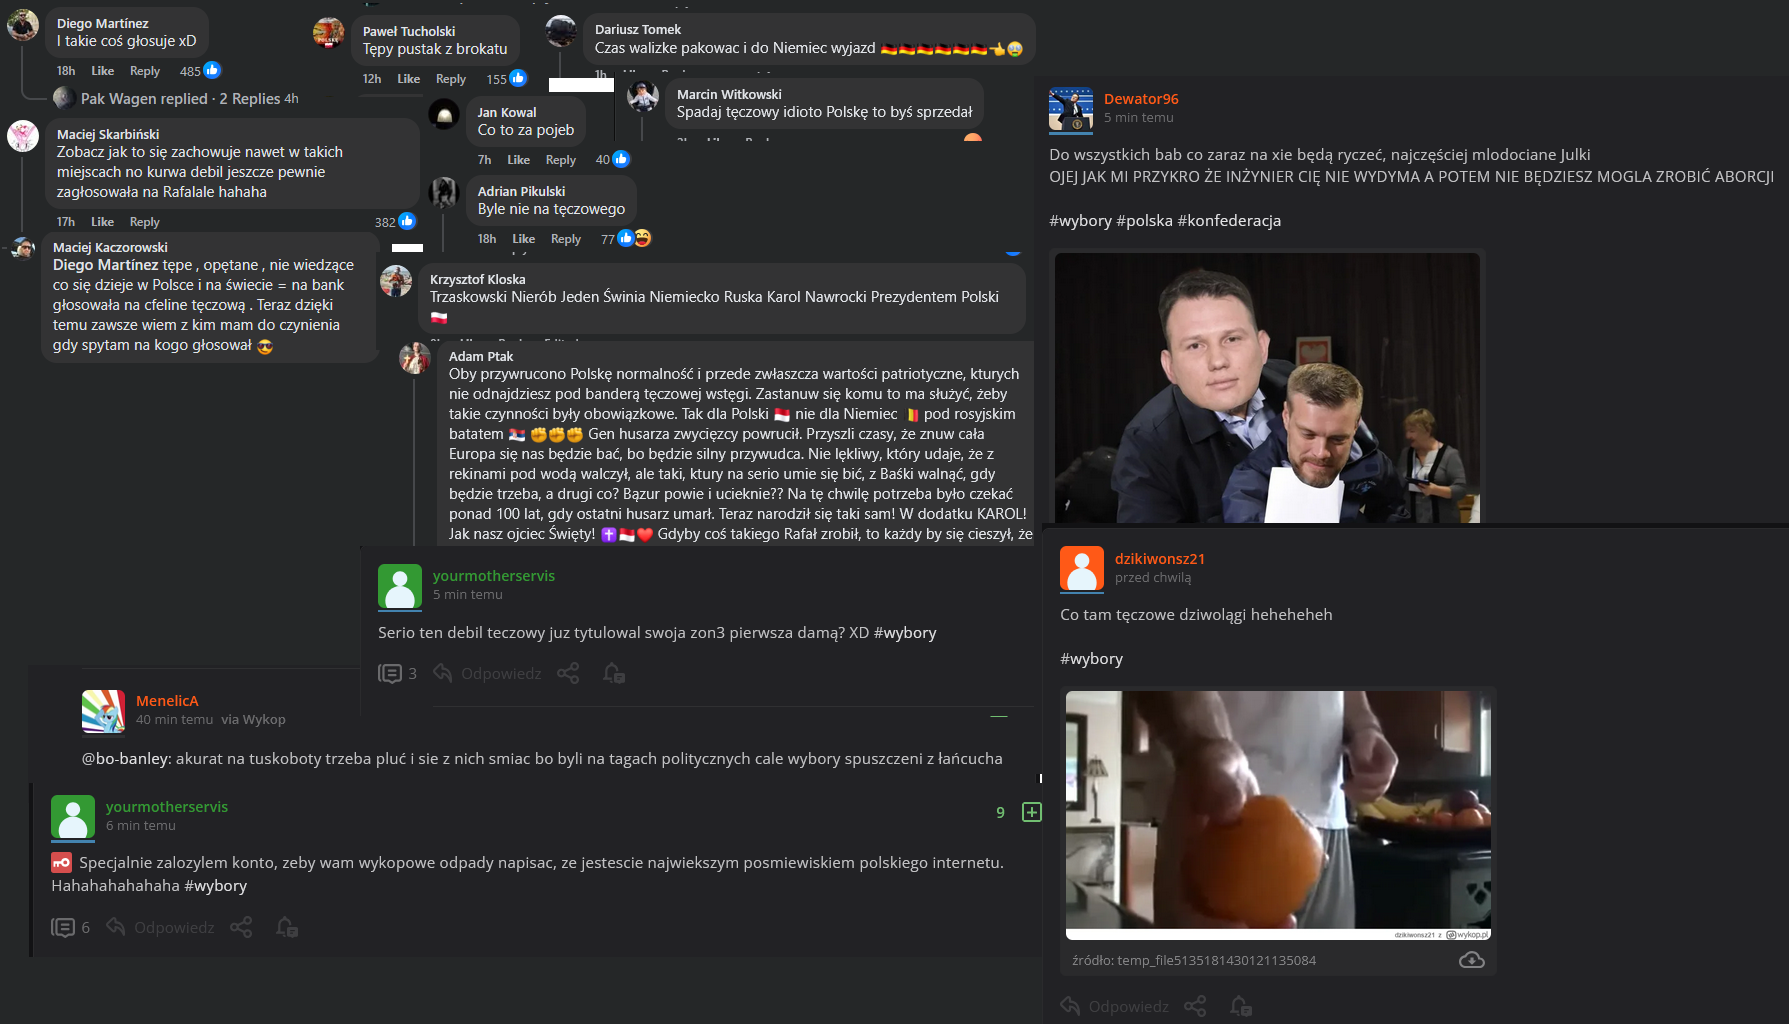The height and width of the screenshot is (1024, 1789).
Task: Click bell icon under the 'Specjalnie zalozylem' post
Action: pyautogui.click(x=287, y=927)
